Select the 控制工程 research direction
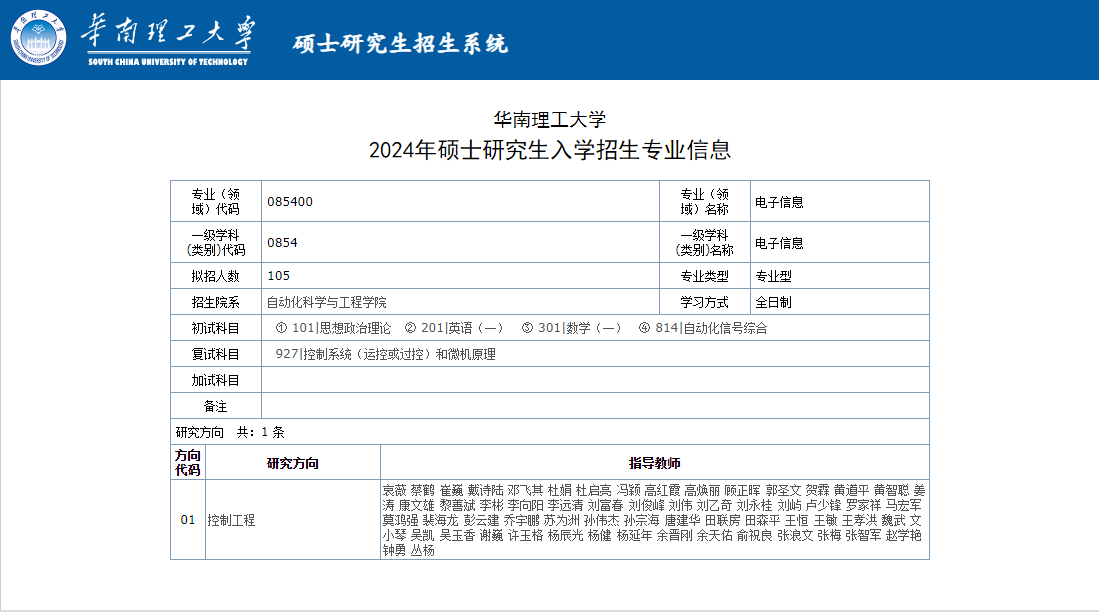Viewport: 1099px width, 612px height. (231, 520)
